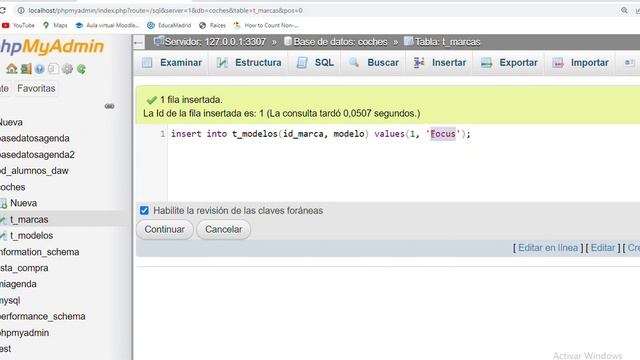Open bd_alumnos_daw database
Viewport: 640px width, 360px height.
click(x=34, y=171)
